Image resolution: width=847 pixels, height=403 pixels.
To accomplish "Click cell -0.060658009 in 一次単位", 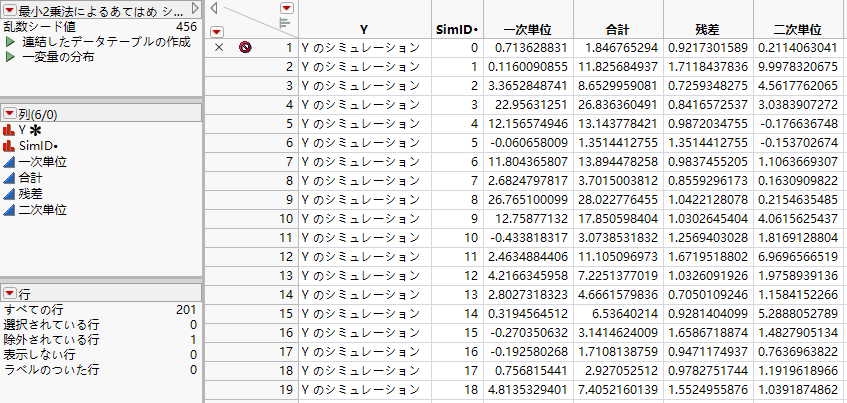I will [528, 143].
